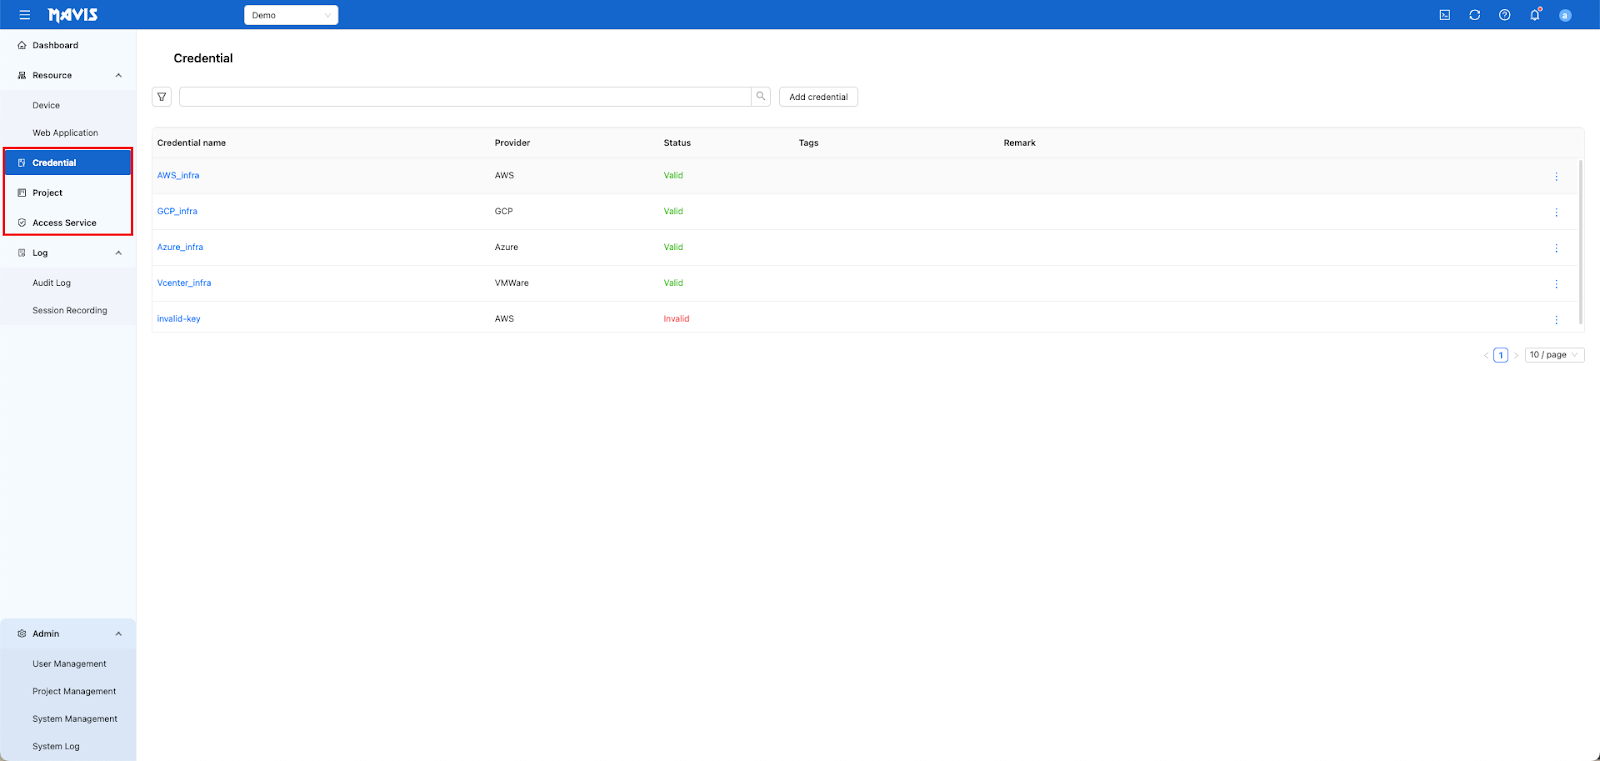Viewport: 1600px width, 761px height.
Task: Open the terminal console icon
Action: coord(1445,15)
